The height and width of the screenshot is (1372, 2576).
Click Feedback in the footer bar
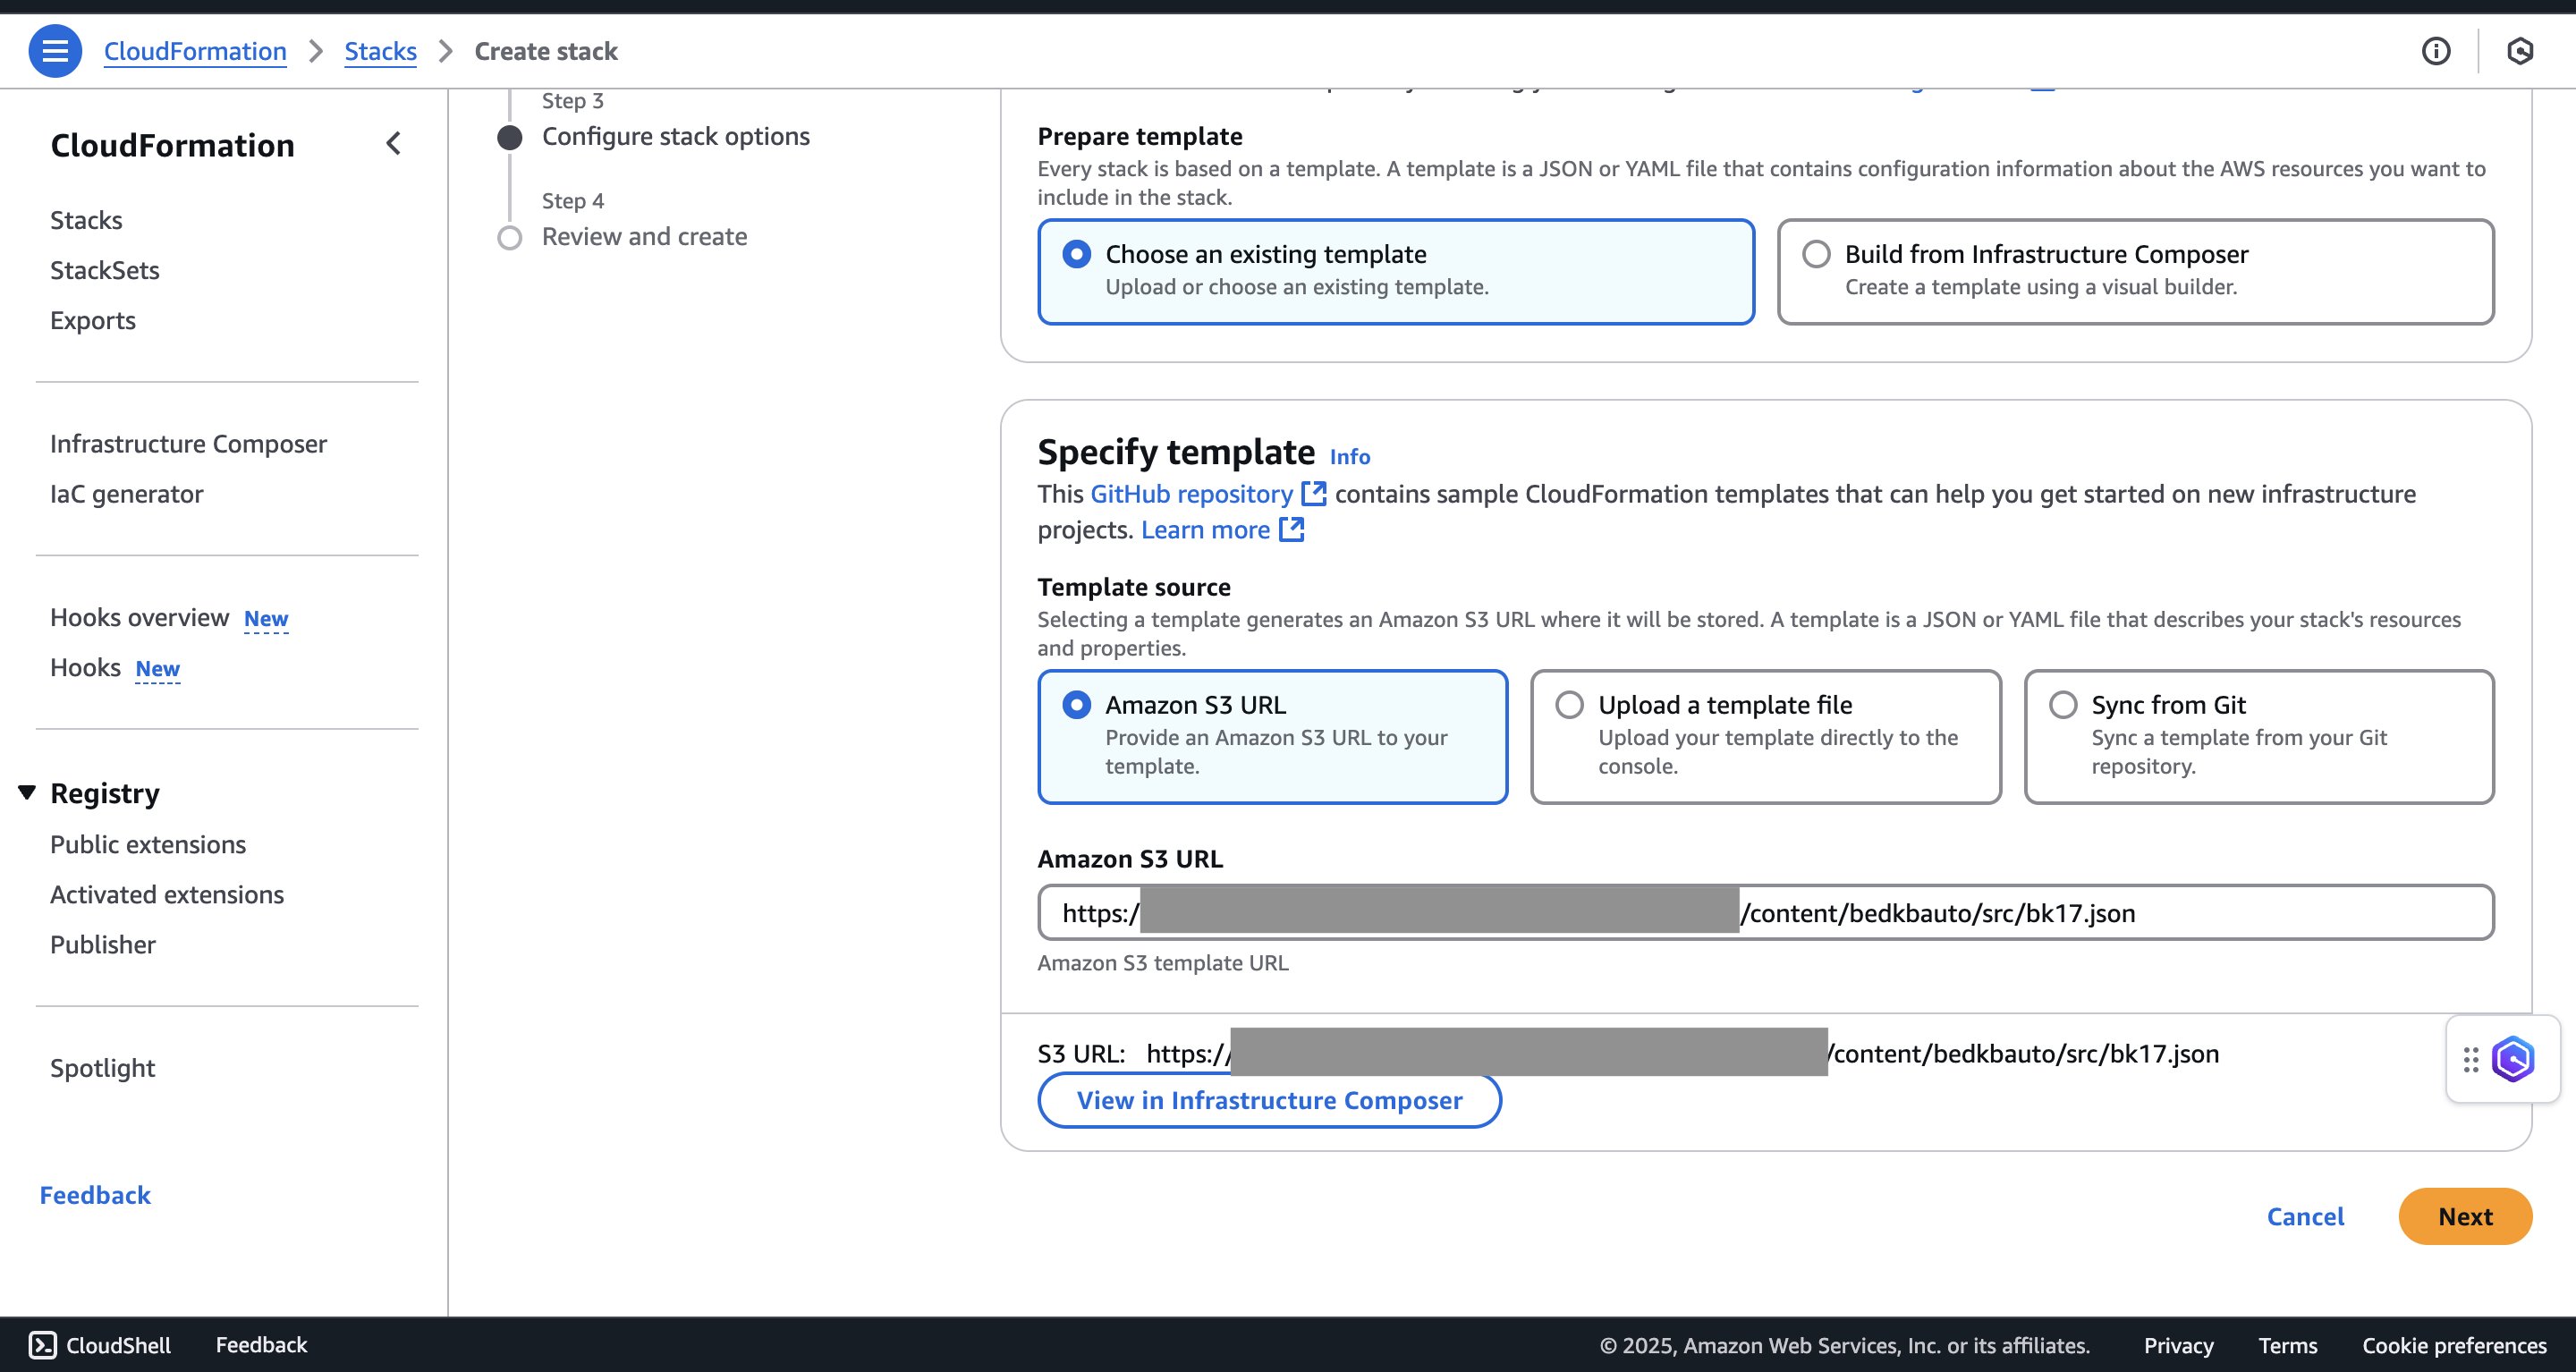[261, 1345]
